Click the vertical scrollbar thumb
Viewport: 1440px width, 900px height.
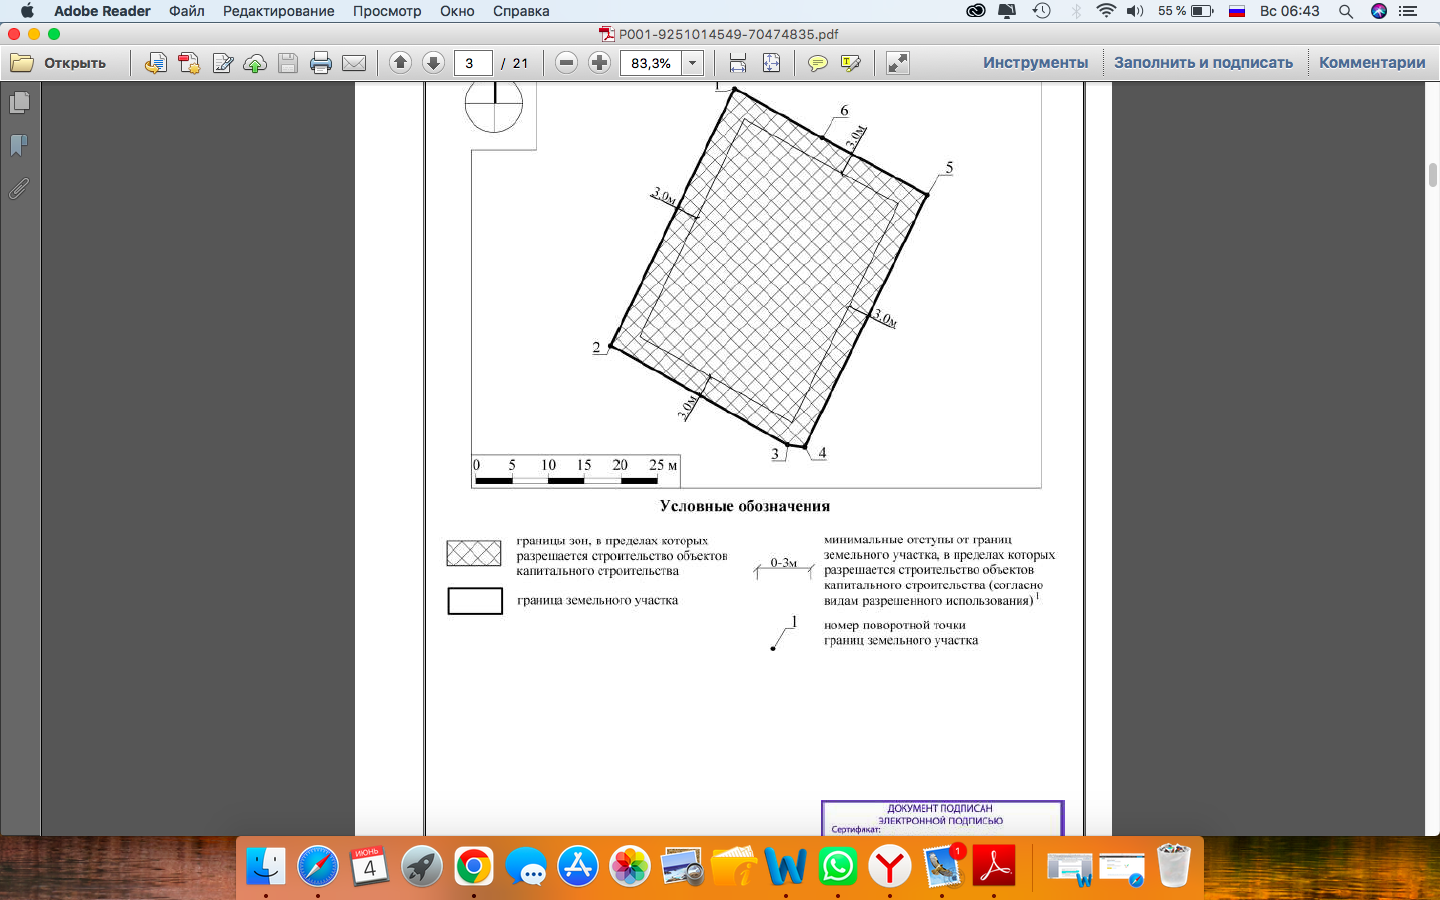(1433, 174)
